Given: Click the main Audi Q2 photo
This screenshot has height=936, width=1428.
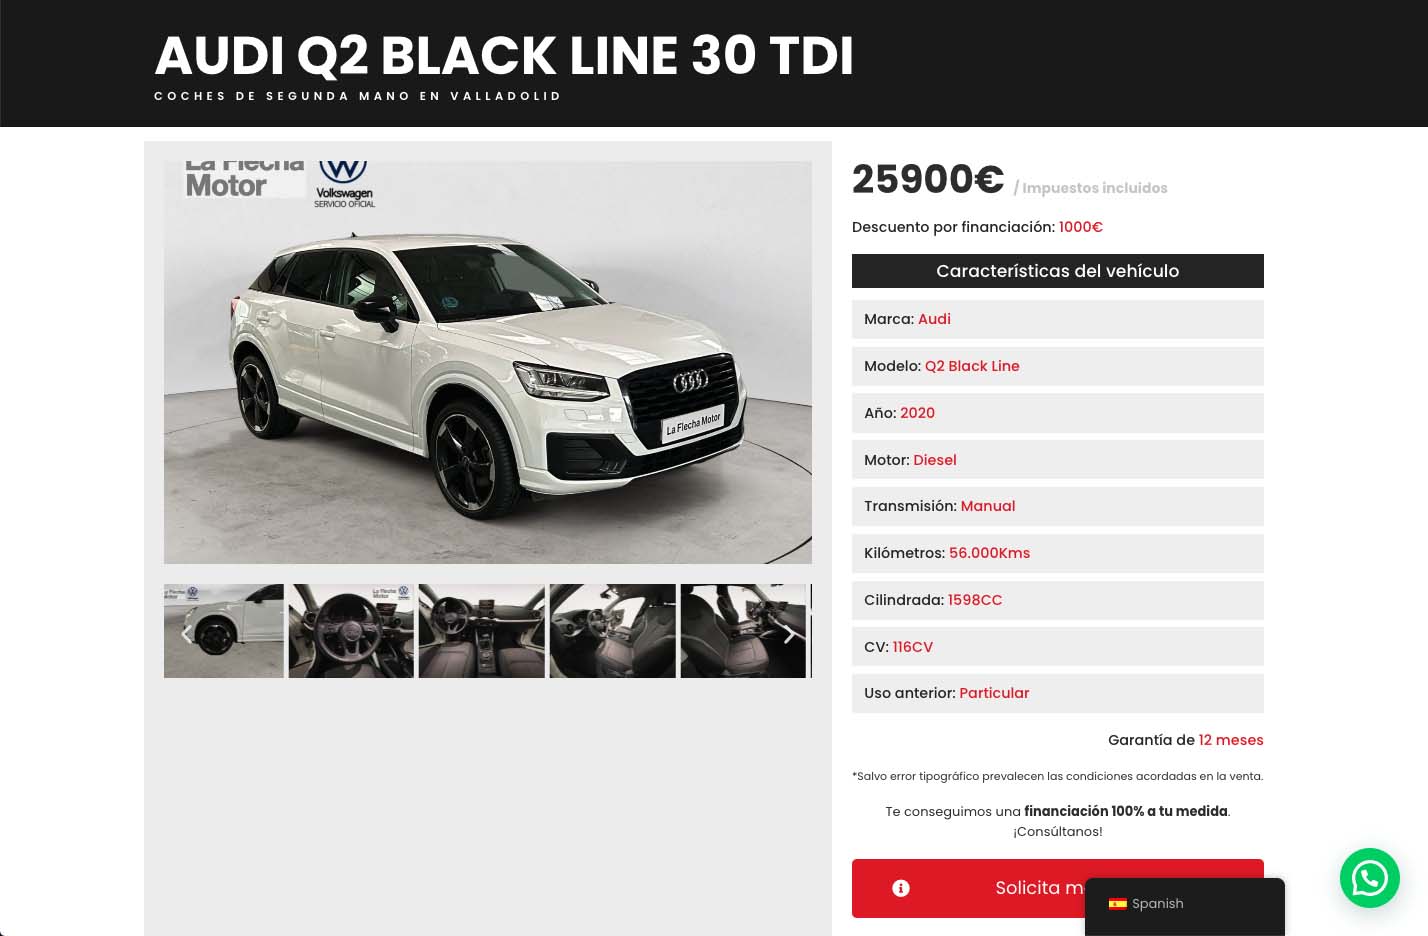Looking at the screenshot, I should coord(488,362).
